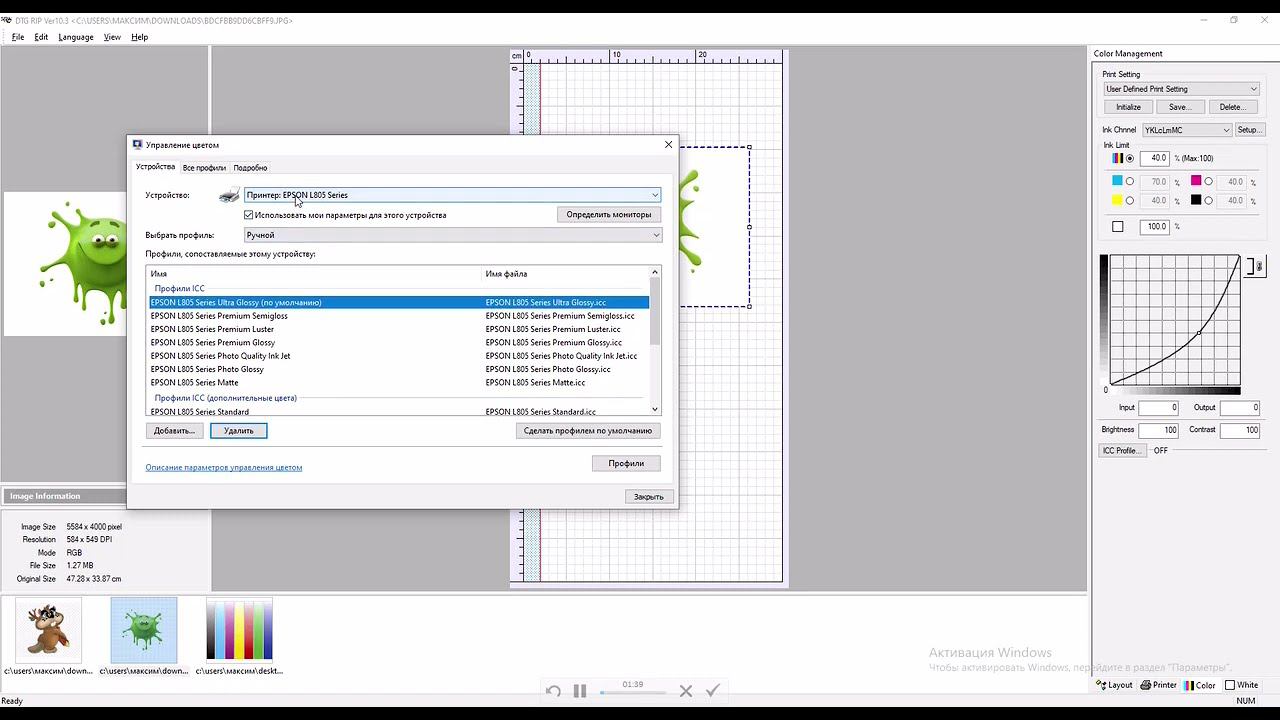Click the yellow ink color swatch
This screenshot has height=720, width=1280.
1118,200
